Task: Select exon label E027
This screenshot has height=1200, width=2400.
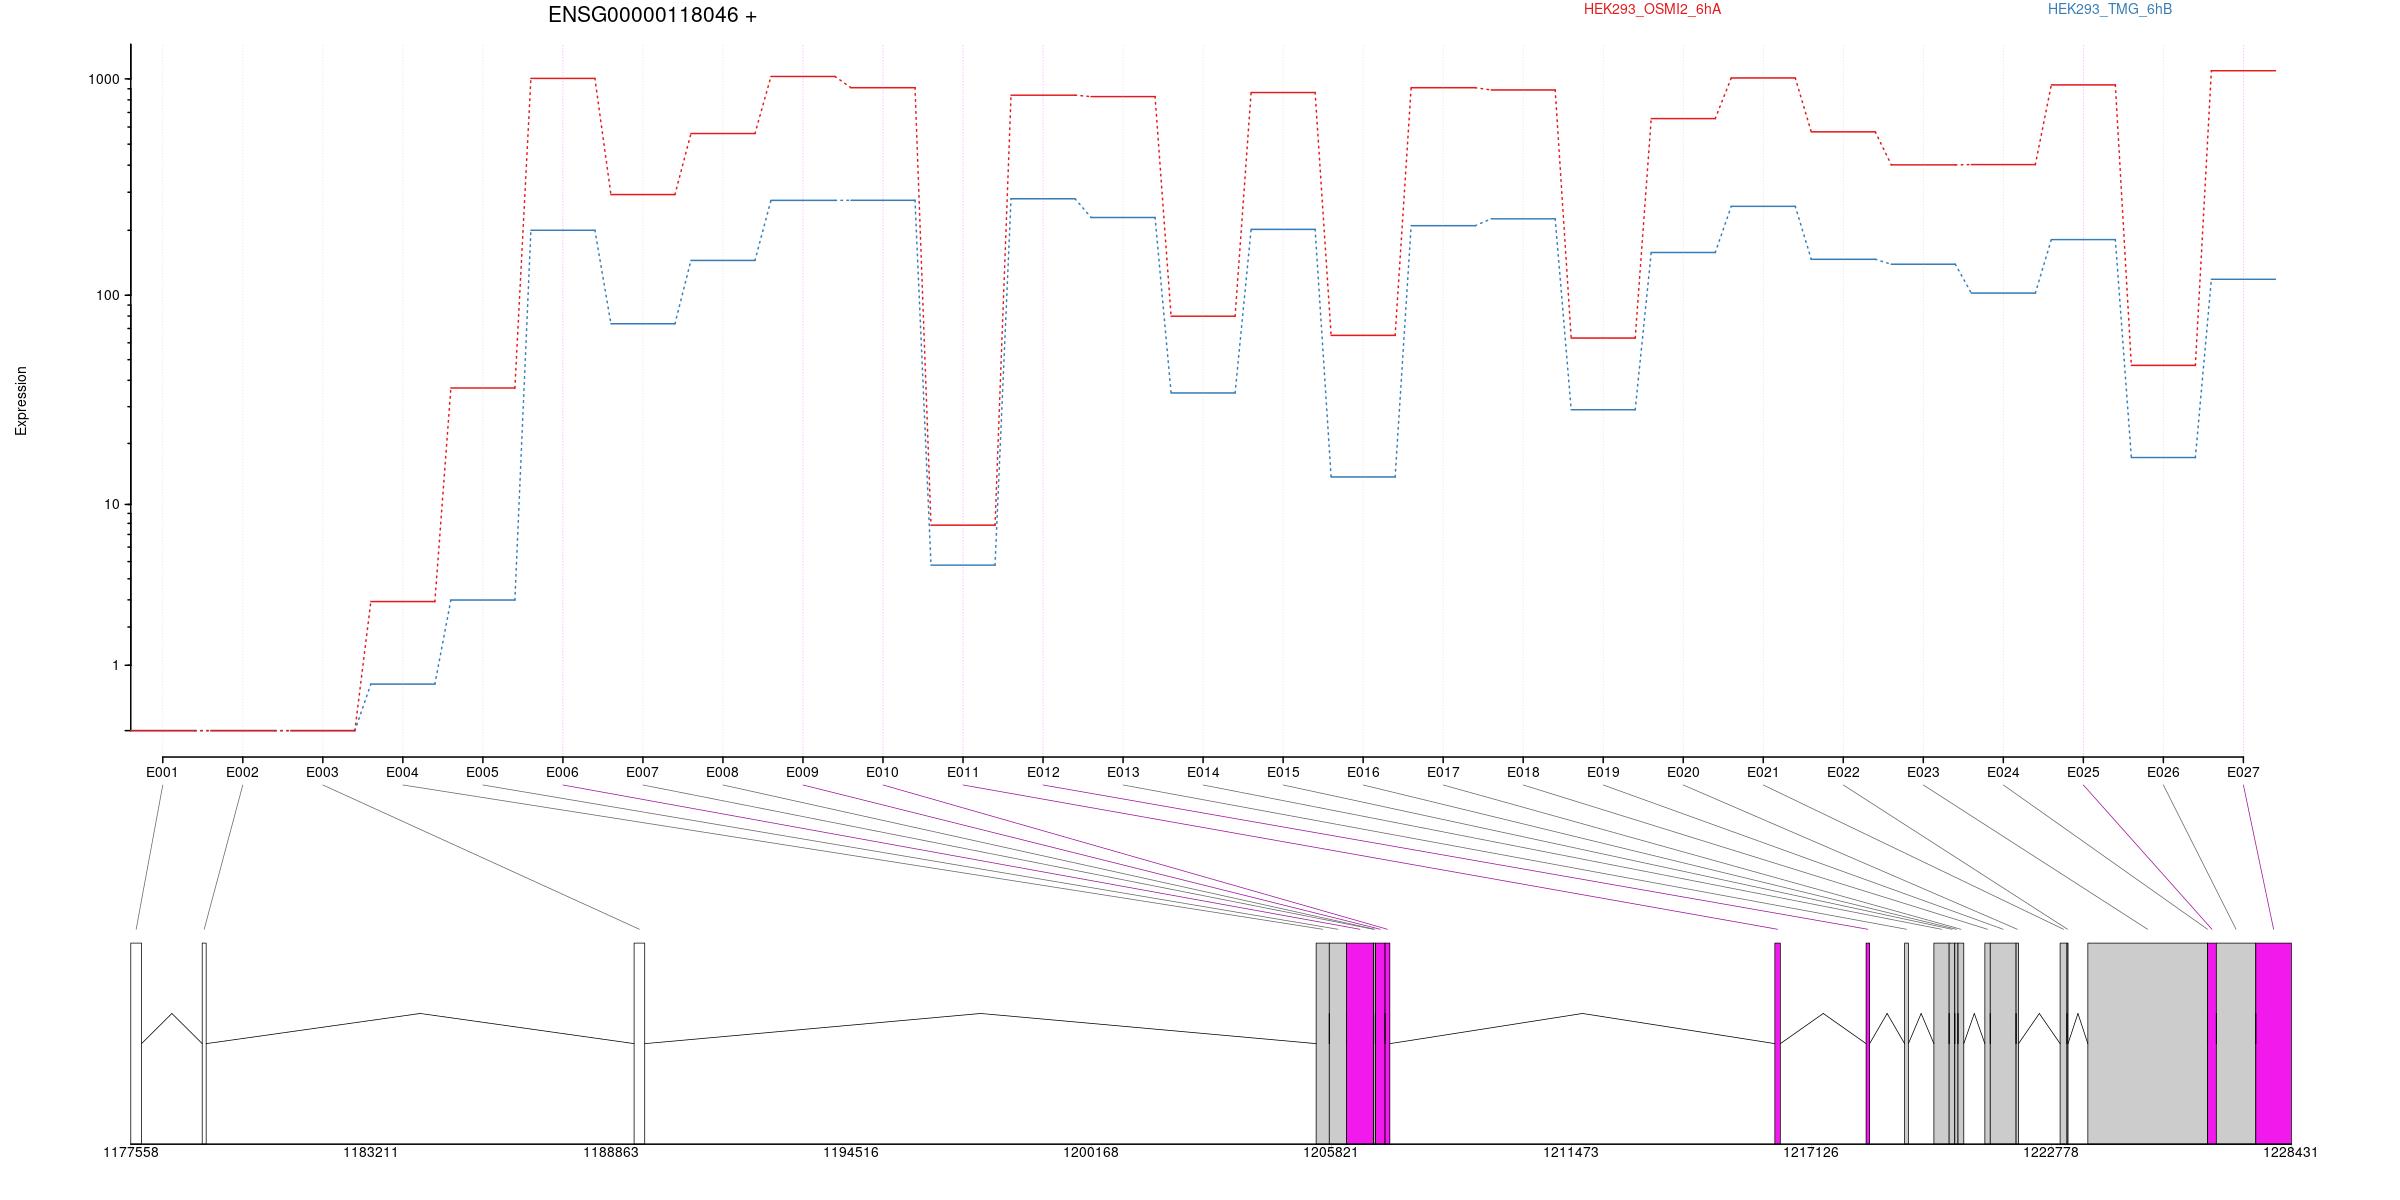Action: pos(2243,772)
